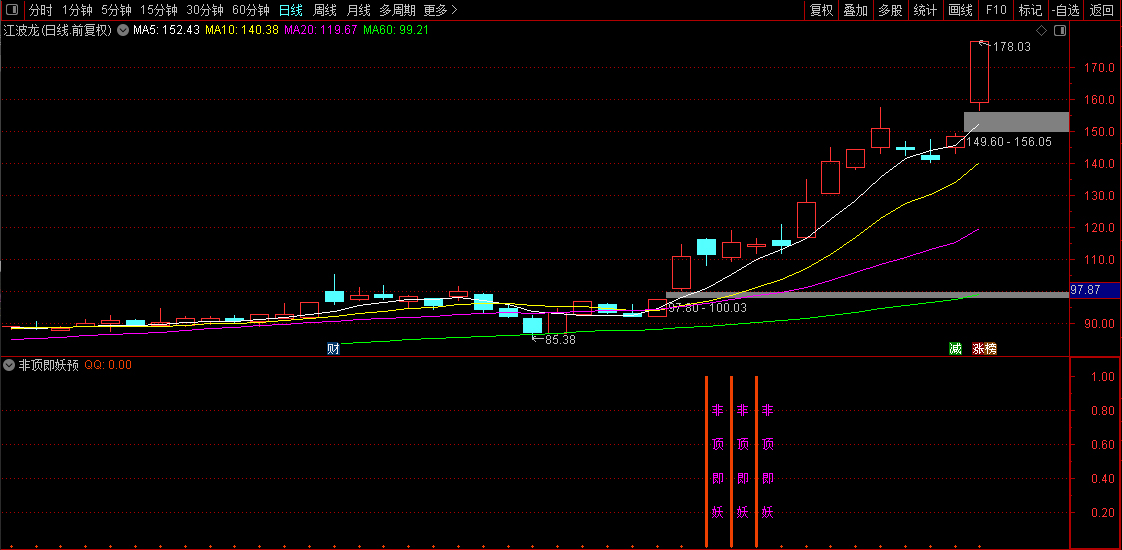This screenshot has width=1122, height=550.
Task: Click the 标记 mark button
Action: click(1030, 10)
